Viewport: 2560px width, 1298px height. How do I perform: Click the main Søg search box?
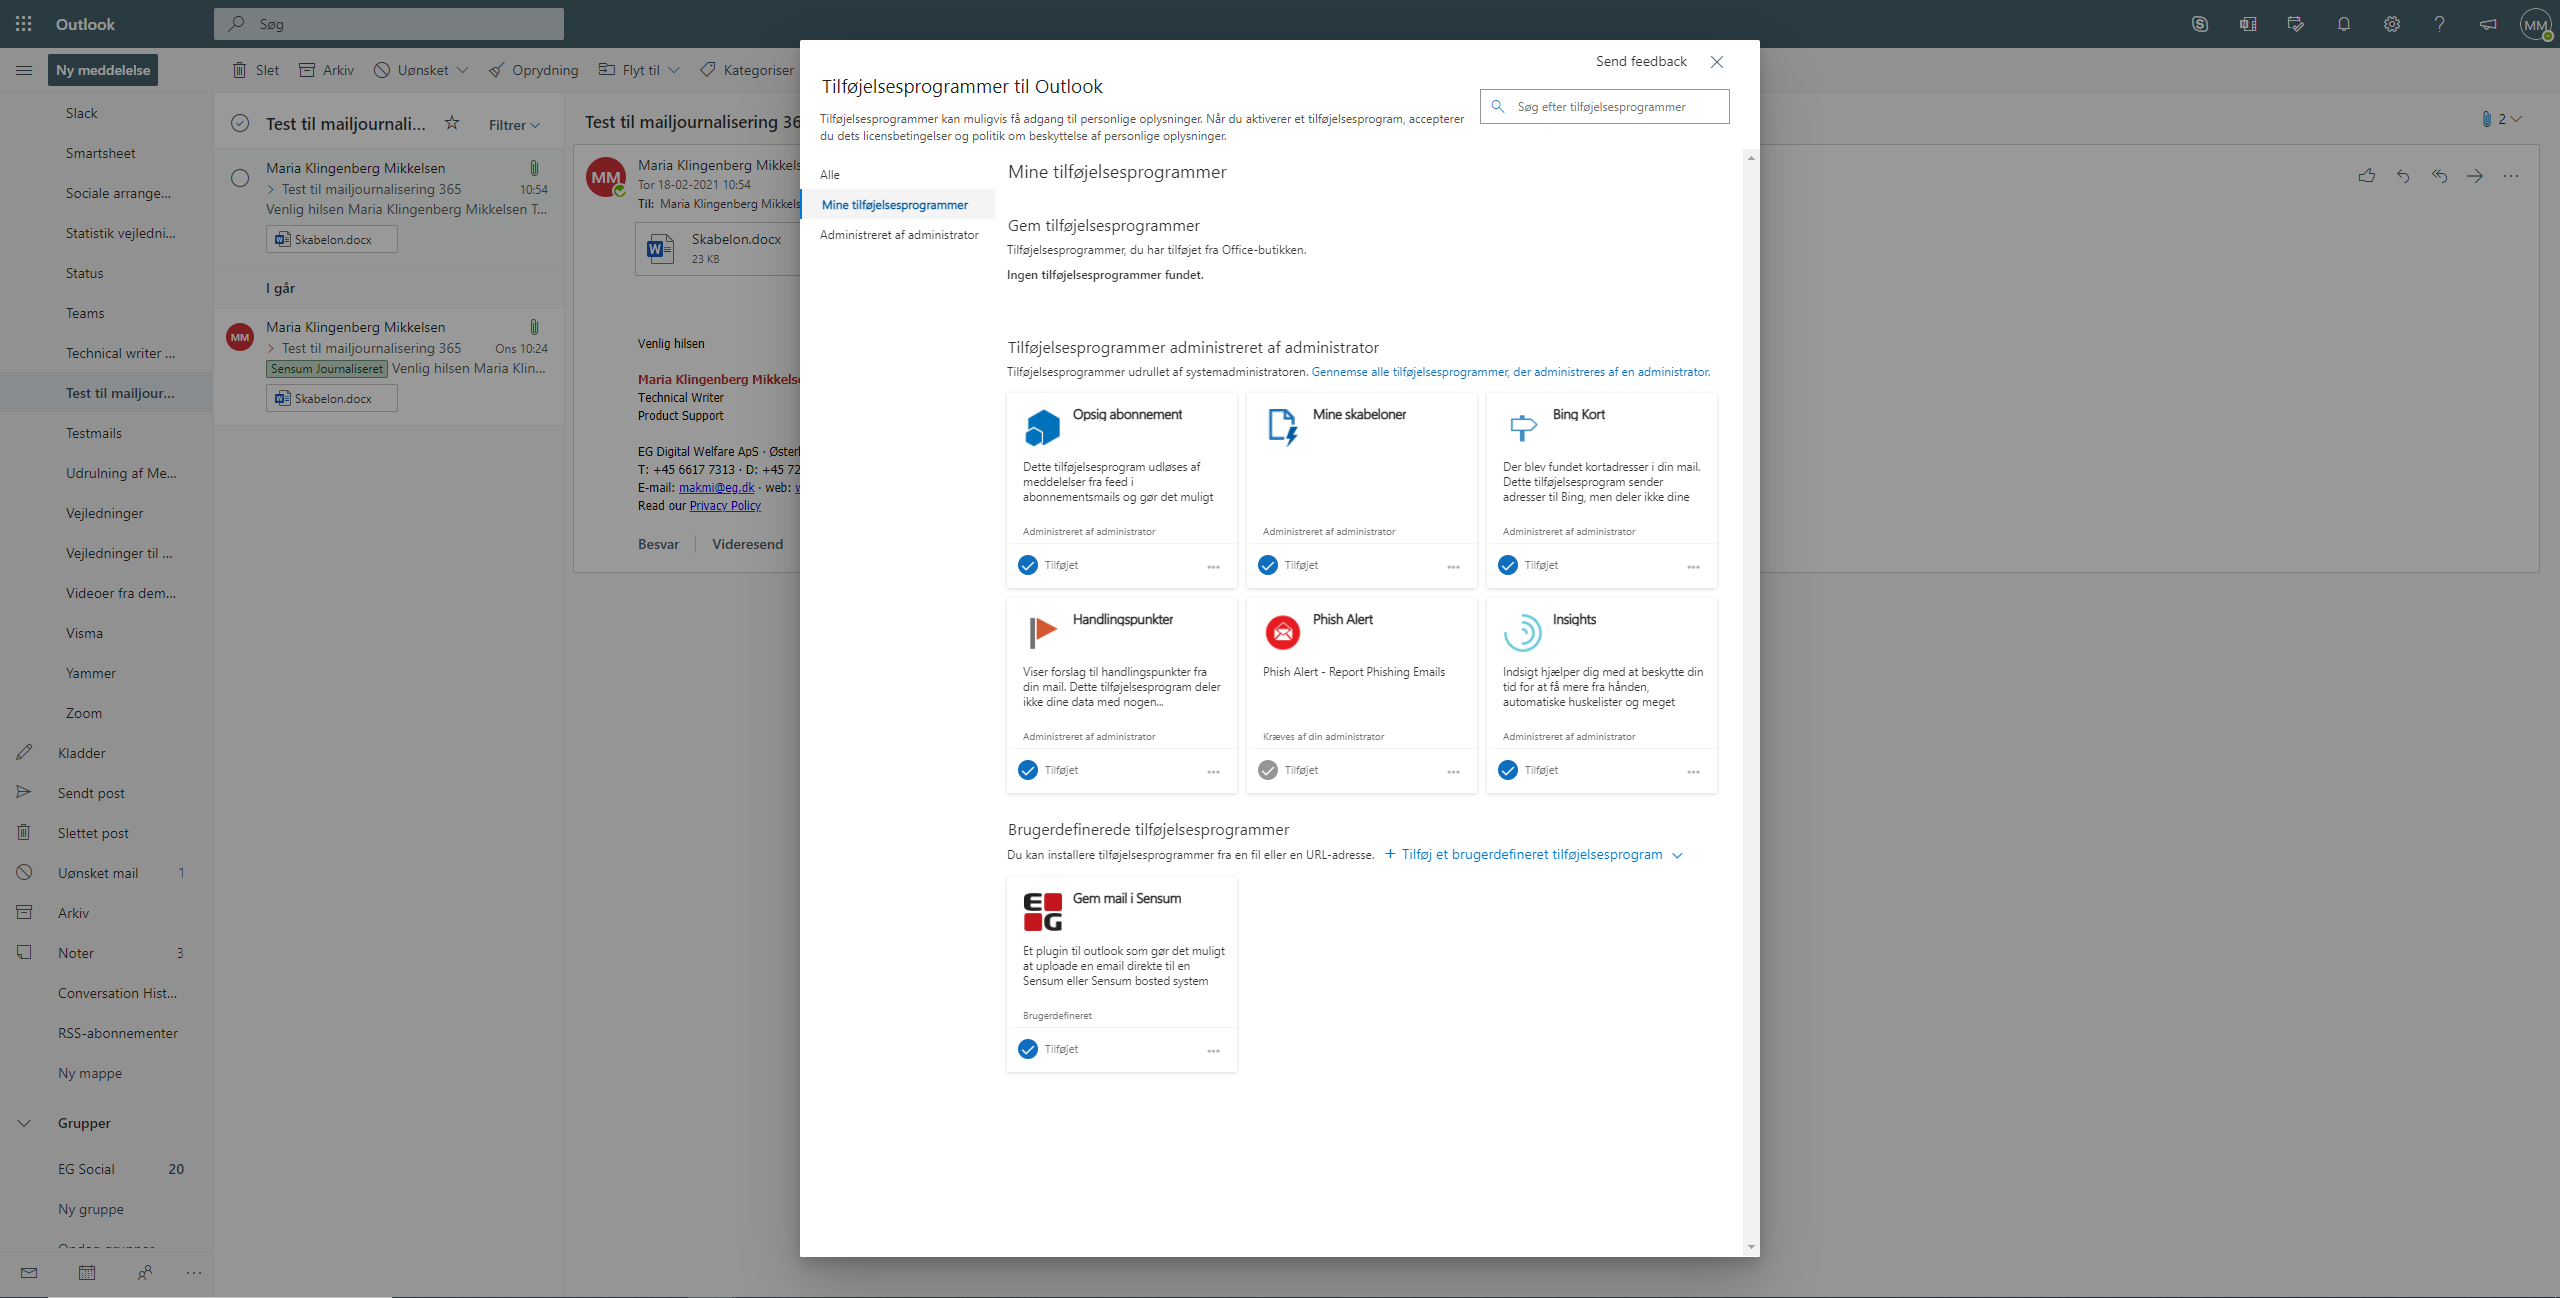389,24
